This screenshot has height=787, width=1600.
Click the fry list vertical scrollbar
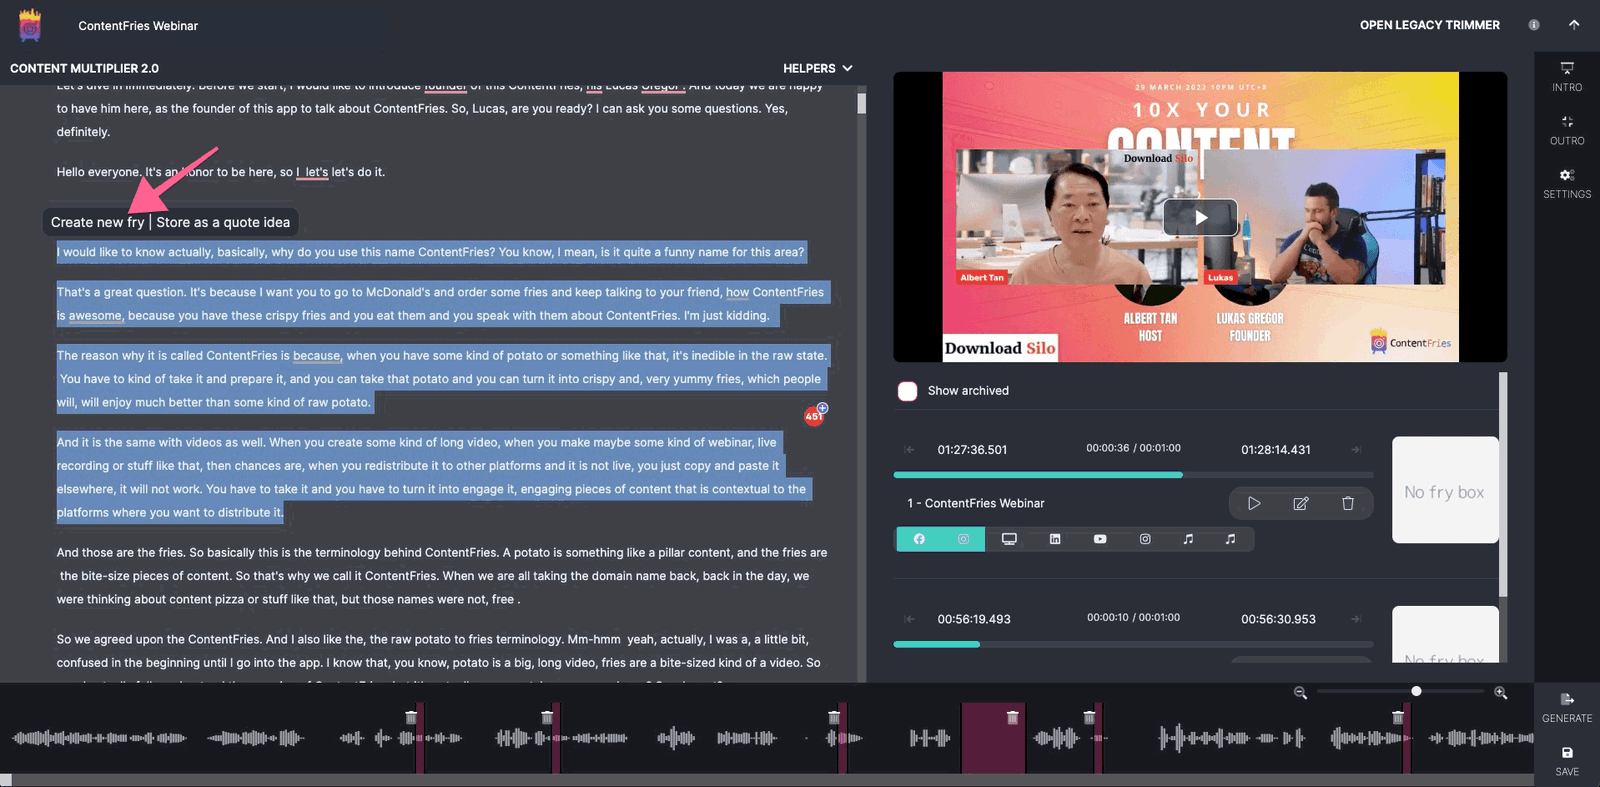[x=1503, y=485]
